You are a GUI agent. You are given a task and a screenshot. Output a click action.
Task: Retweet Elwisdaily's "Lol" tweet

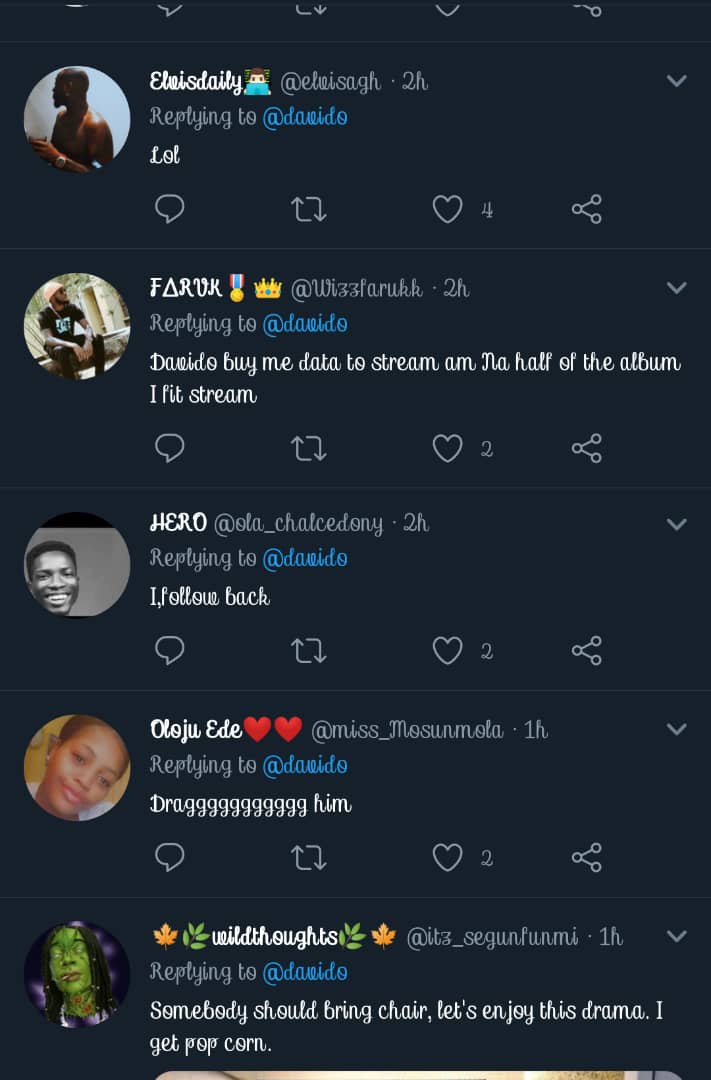(308, 209)
